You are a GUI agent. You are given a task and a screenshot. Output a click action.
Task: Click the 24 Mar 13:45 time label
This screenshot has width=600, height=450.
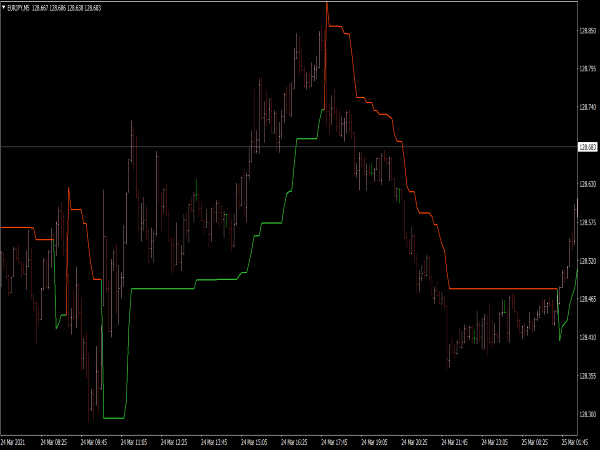tap(214, 442)
